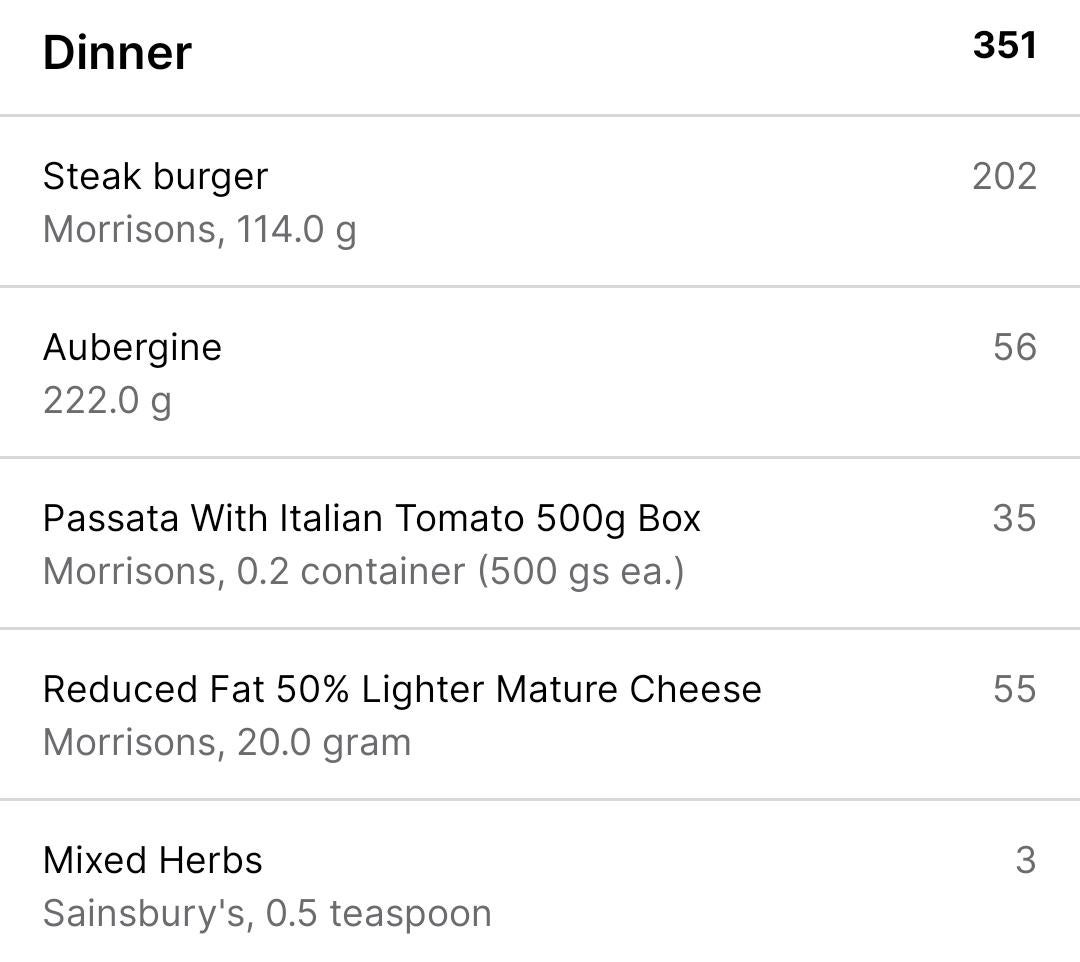Open the Mixed Herbs entry
1080x962 pixels.
pos(540,881)
